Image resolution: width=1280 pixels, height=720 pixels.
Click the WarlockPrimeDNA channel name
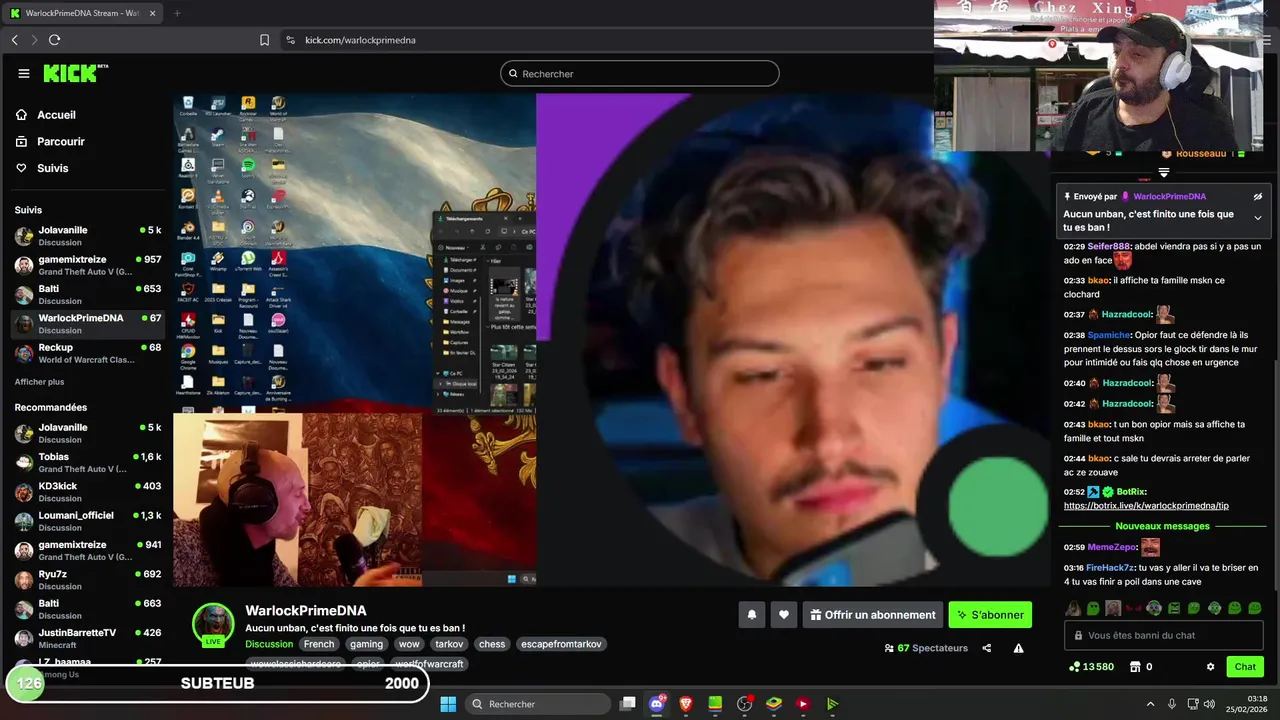(x=306, y=610)
